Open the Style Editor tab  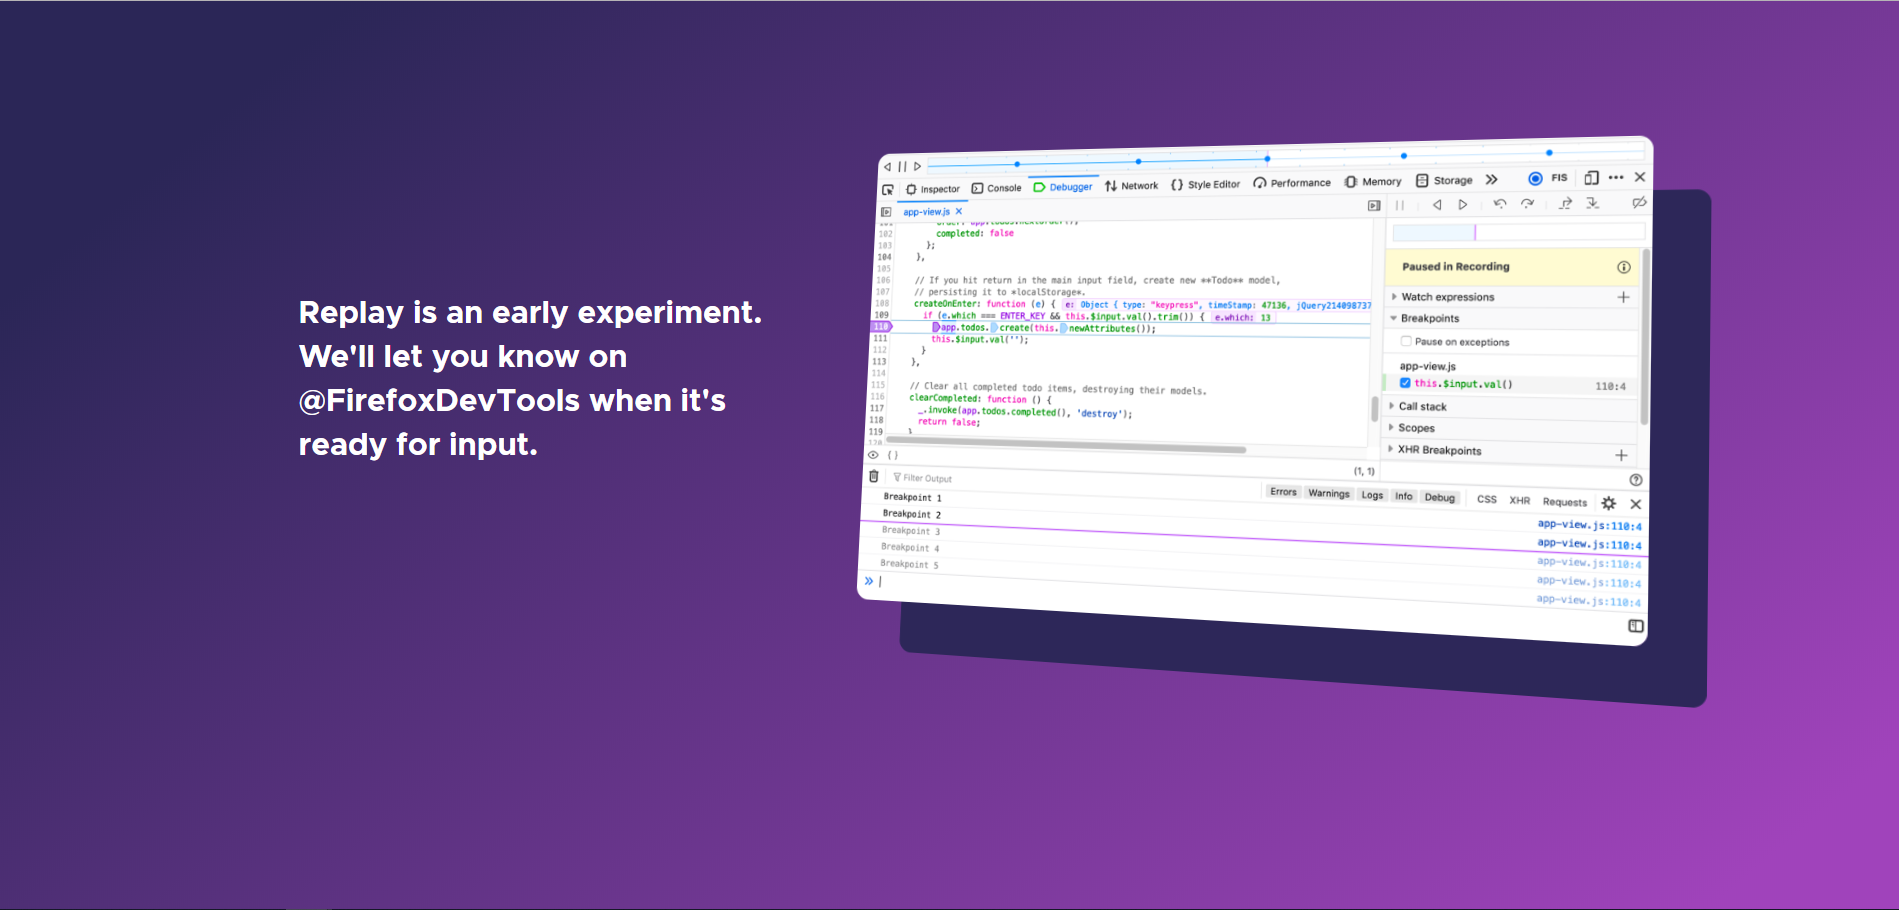[x=1206, y=184]
